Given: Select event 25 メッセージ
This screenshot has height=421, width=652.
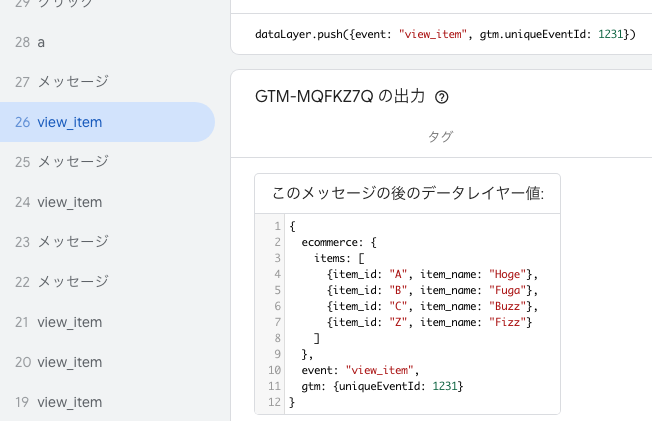Looking at the screenshot, I should click(x=107, y=162).
